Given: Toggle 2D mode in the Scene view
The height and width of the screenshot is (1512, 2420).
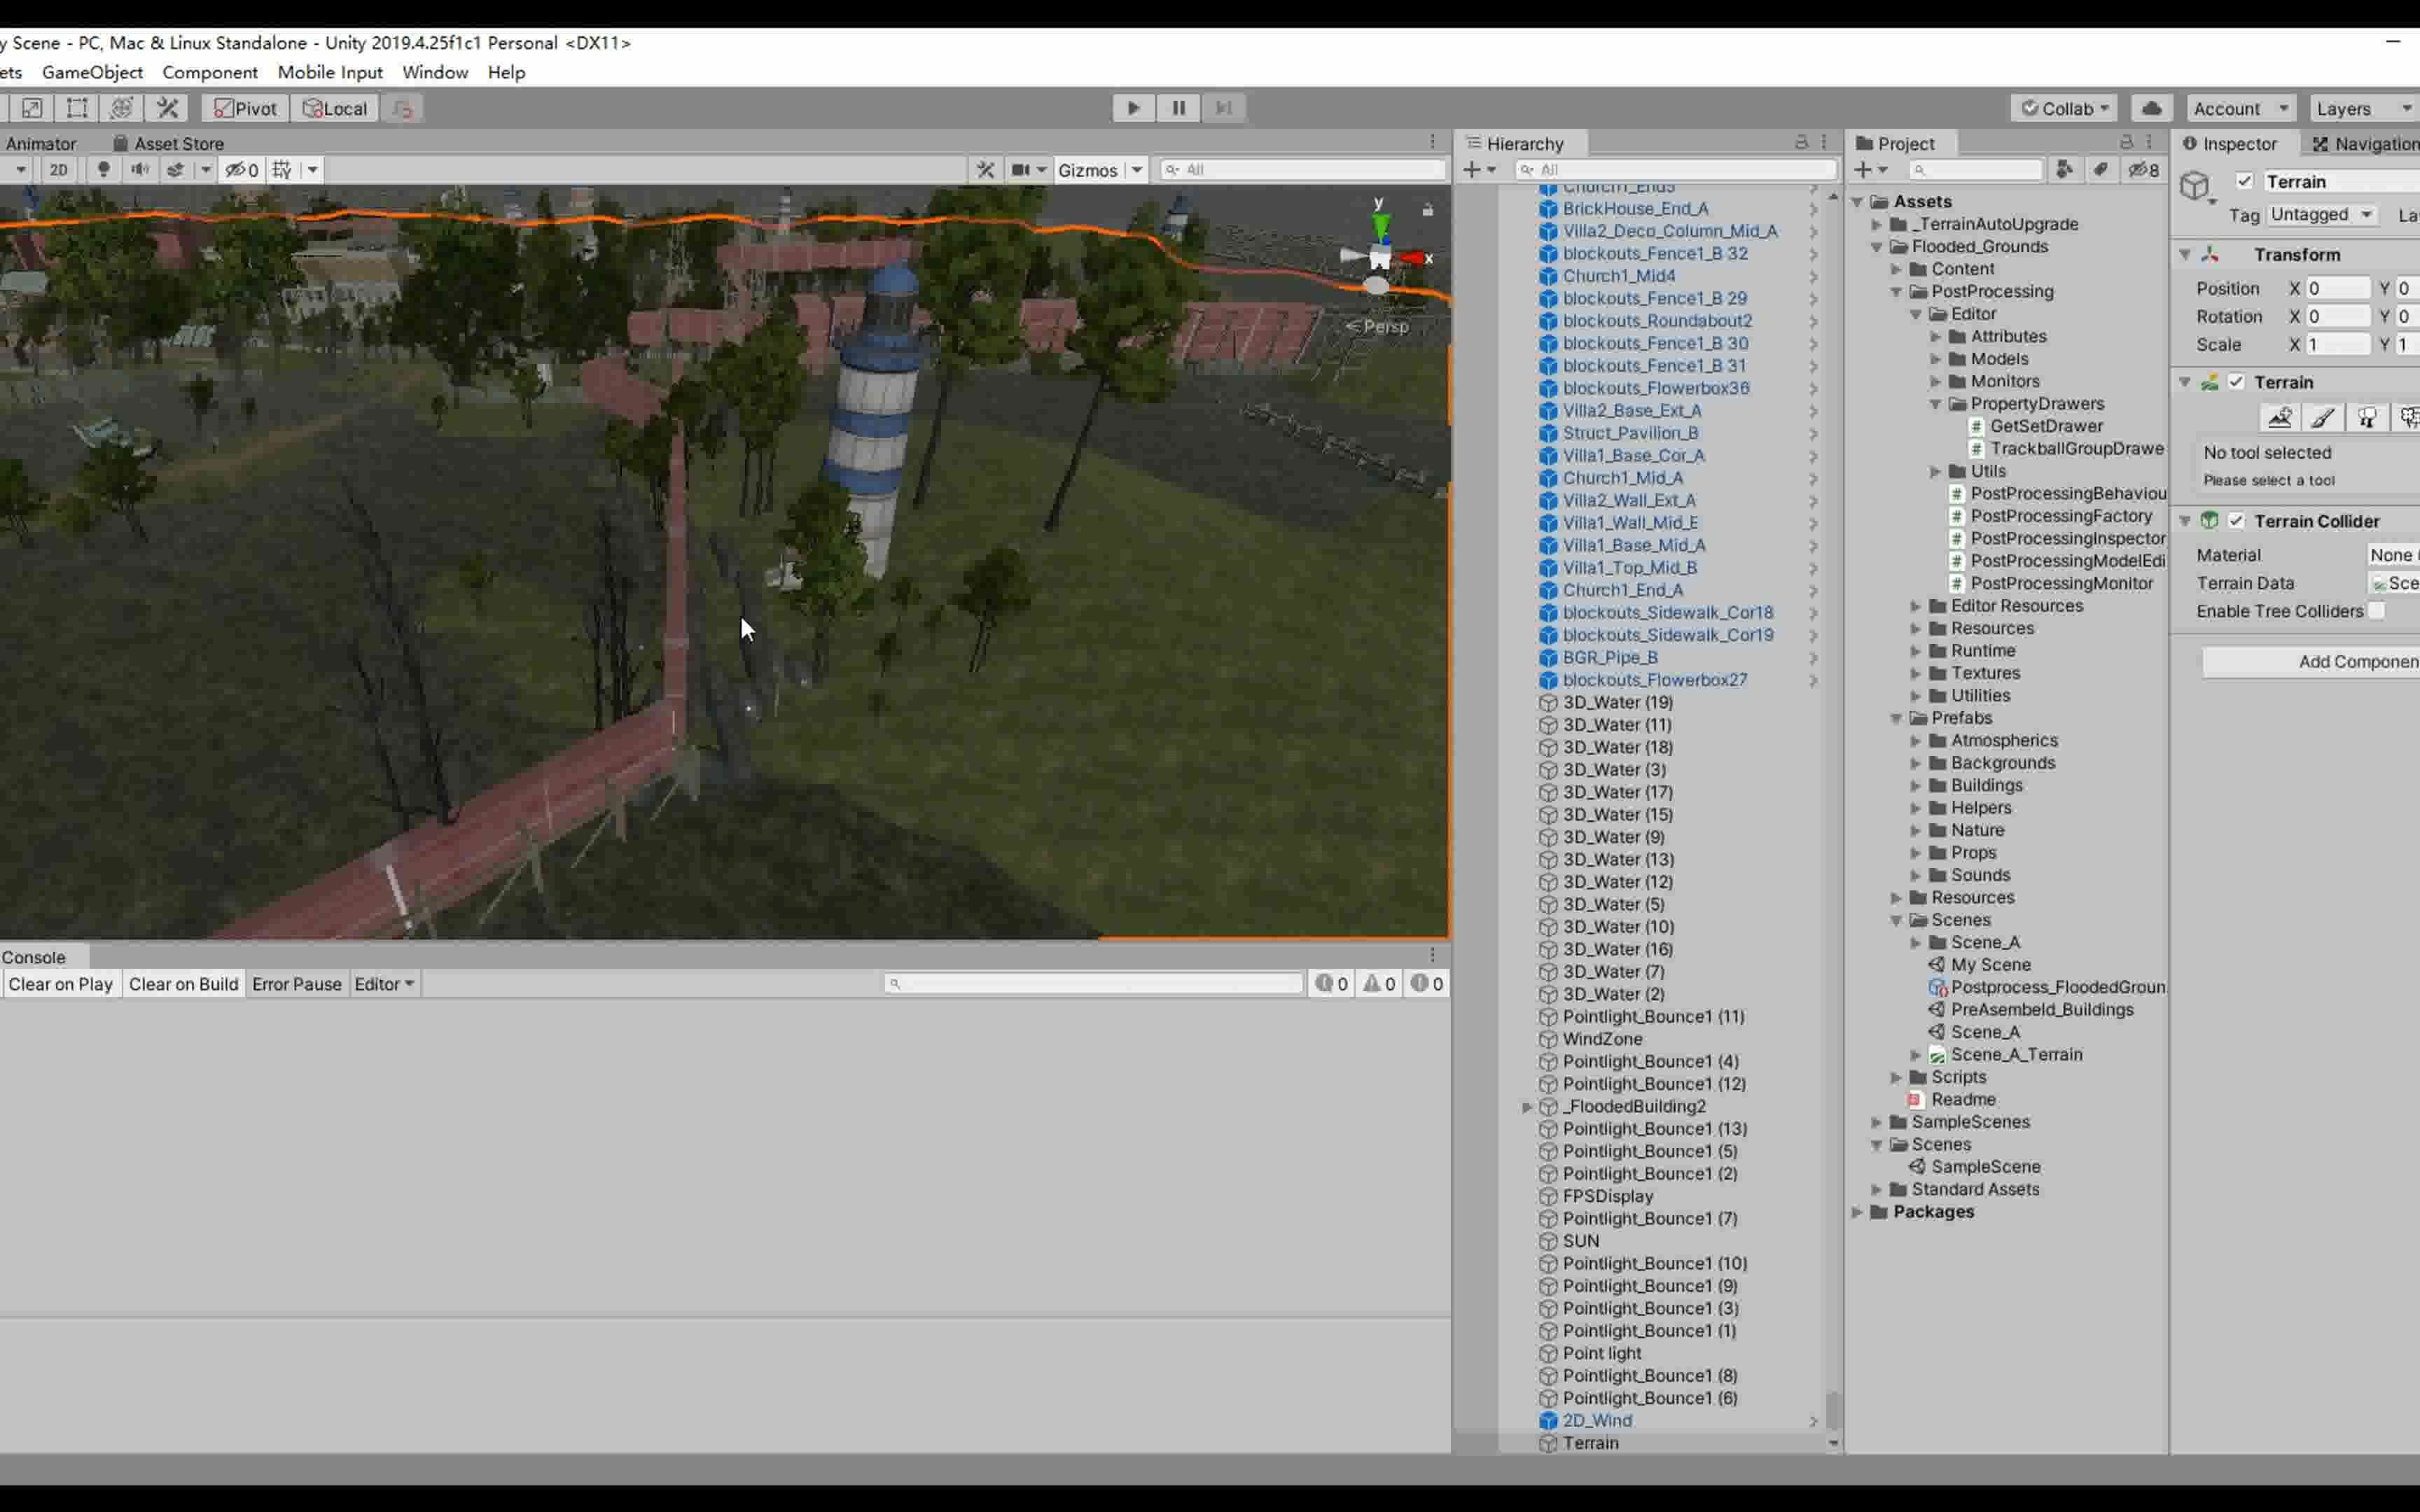Looking at the screenshot, I should point(58,170).
